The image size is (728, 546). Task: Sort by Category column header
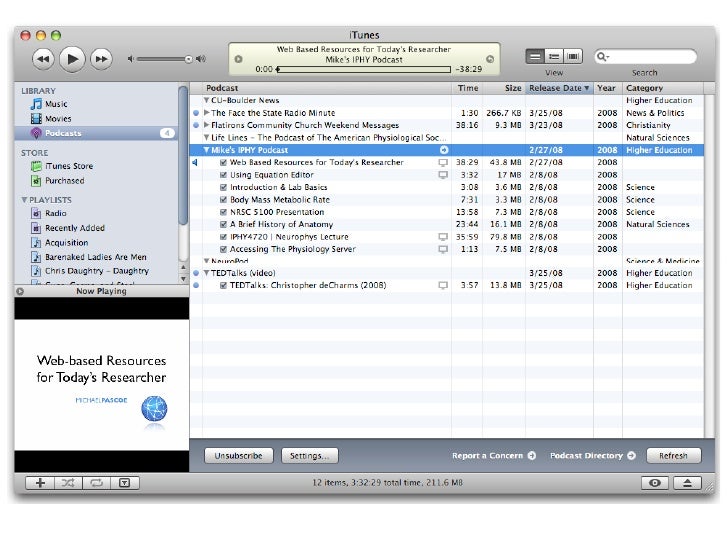663,88
